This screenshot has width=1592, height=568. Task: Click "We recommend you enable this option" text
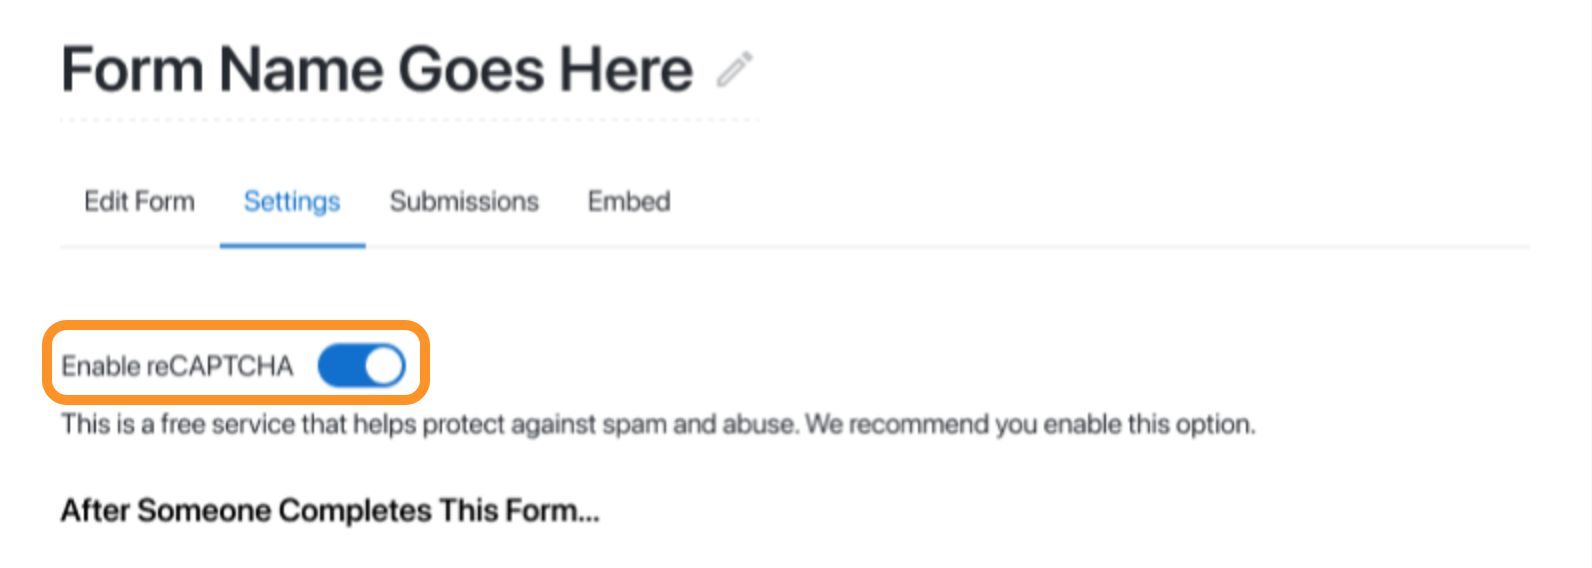tap(1030, 424)
